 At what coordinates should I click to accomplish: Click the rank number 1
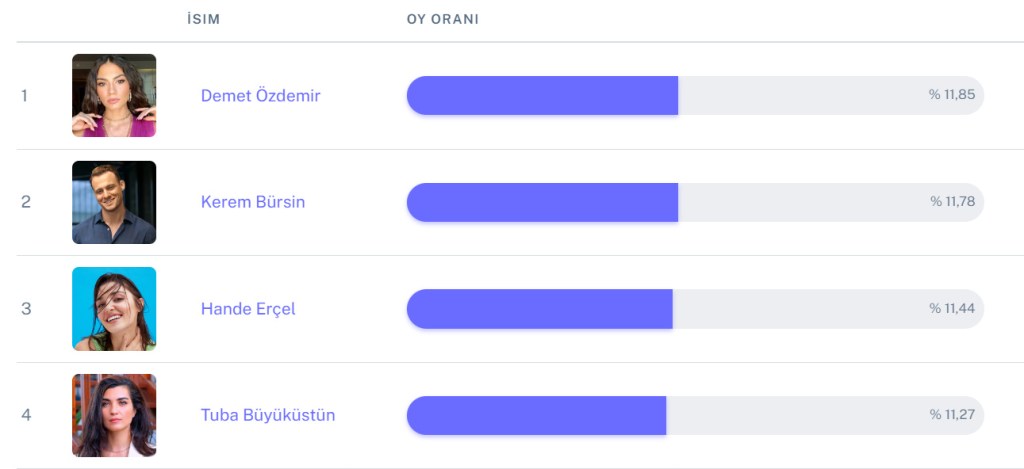[x=25, y=96]
